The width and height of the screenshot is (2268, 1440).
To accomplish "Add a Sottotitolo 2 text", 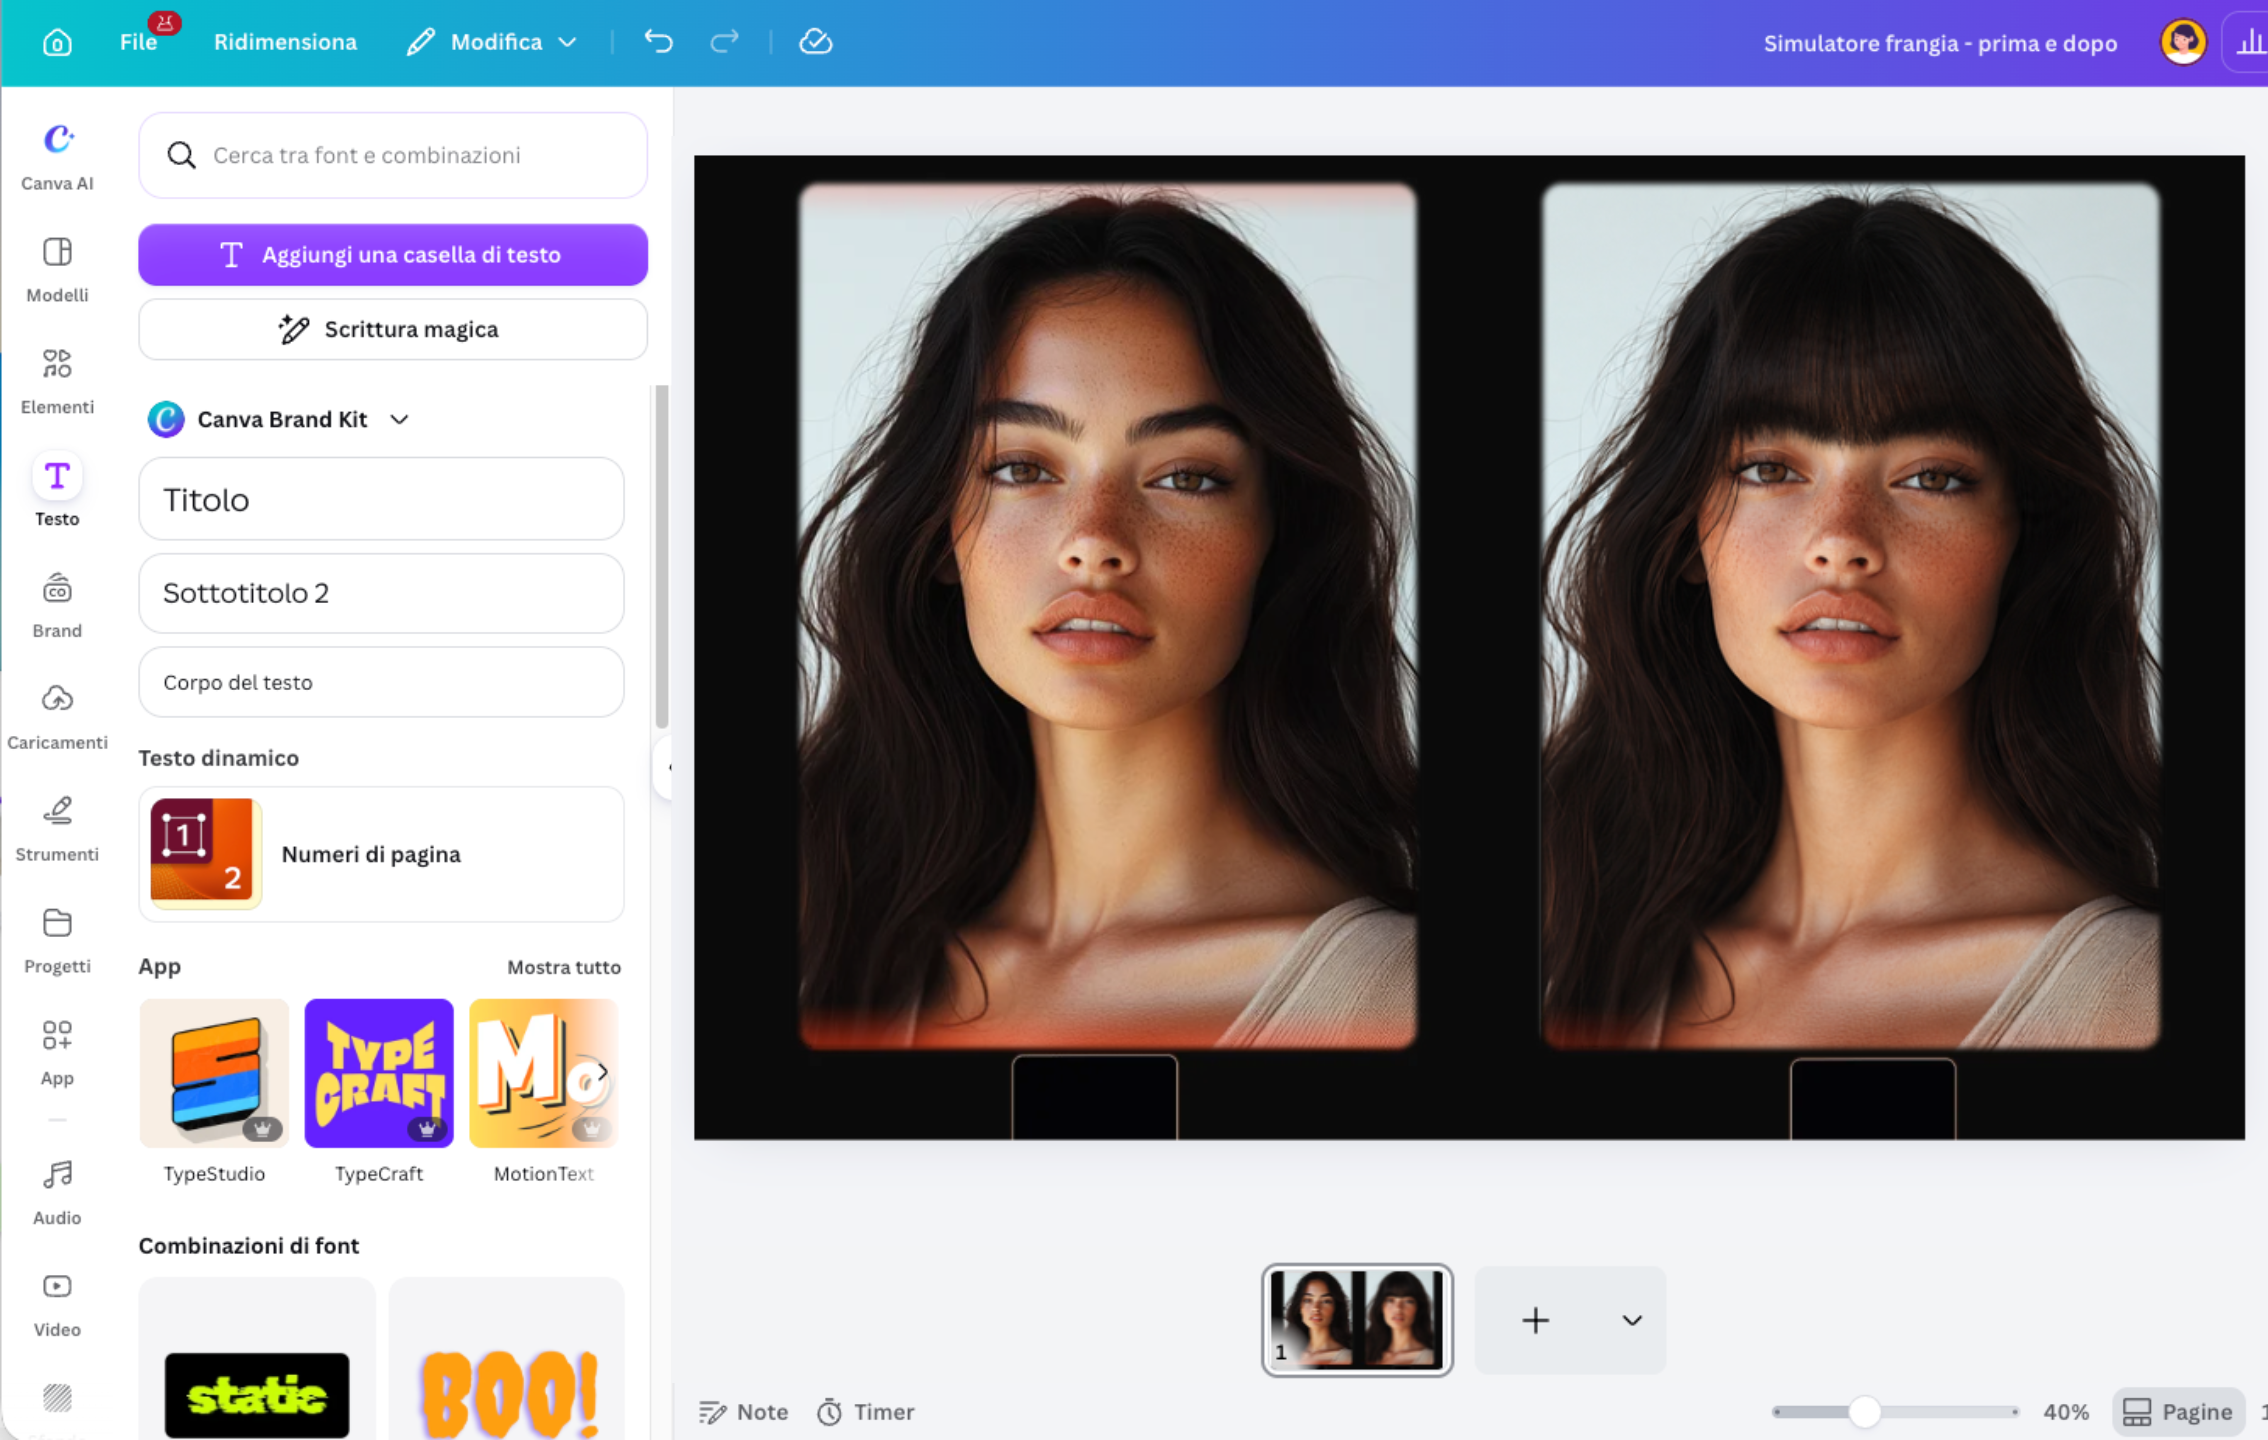I will [381, 593].
